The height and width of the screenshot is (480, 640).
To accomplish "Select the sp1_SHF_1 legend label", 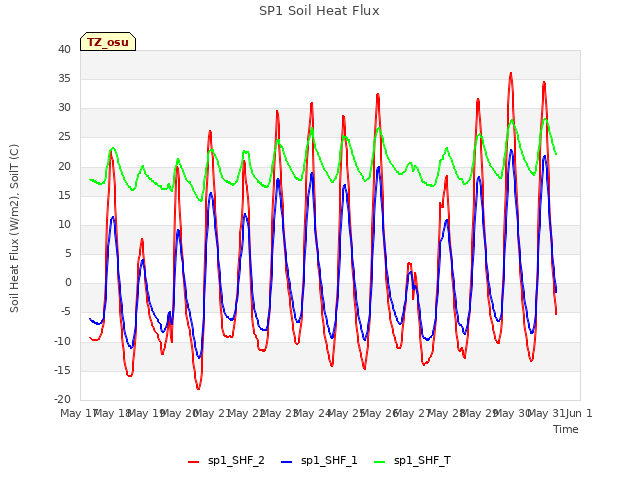I will [329, 461].
